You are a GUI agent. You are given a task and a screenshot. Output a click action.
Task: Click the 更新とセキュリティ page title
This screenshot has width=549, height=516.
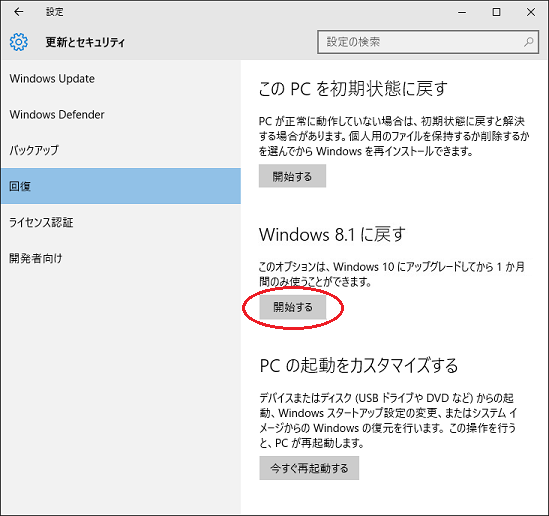[x=85, y=42]
